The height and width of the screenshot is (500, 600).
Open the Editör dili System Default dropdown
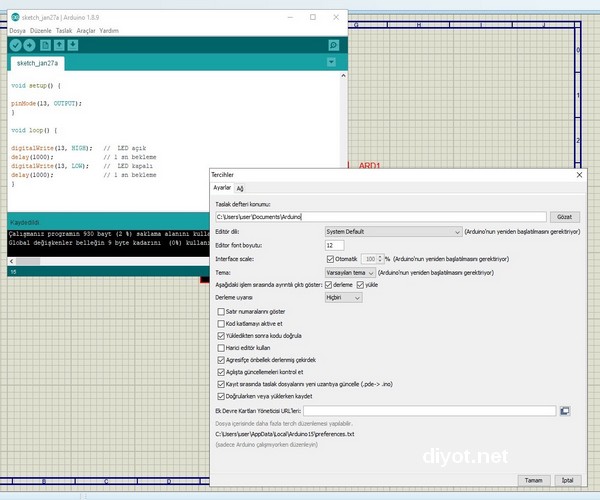[x=393, y=232]
